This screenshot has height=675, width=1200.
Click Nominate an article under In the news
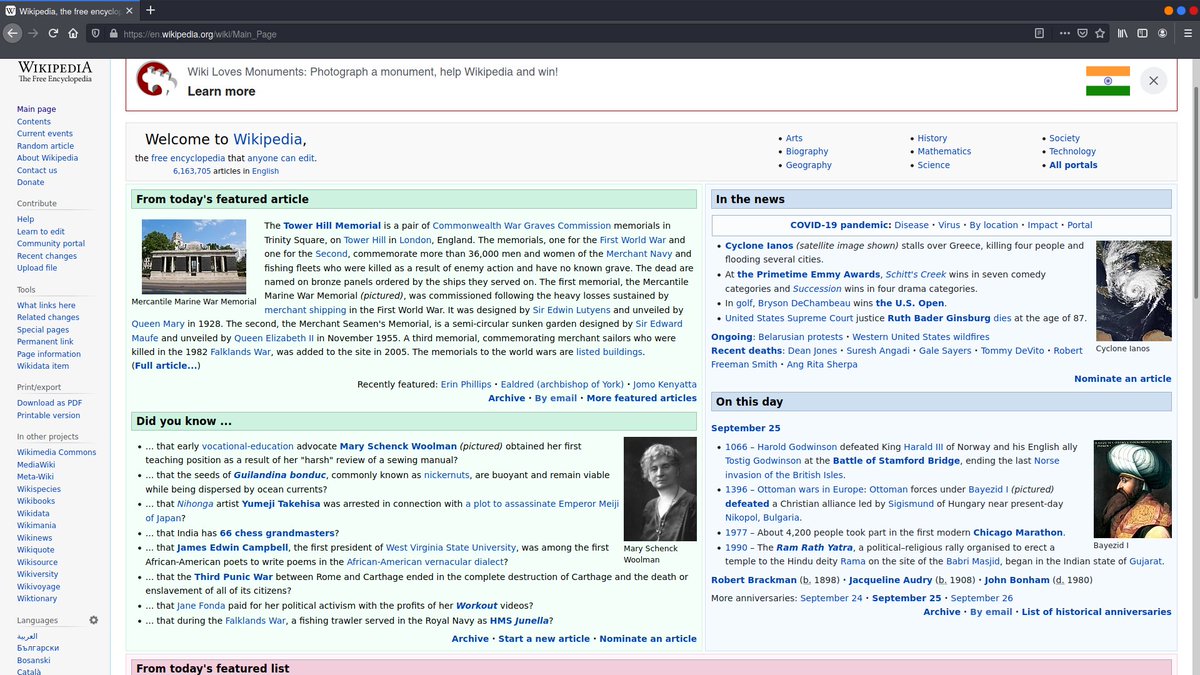1122,379
